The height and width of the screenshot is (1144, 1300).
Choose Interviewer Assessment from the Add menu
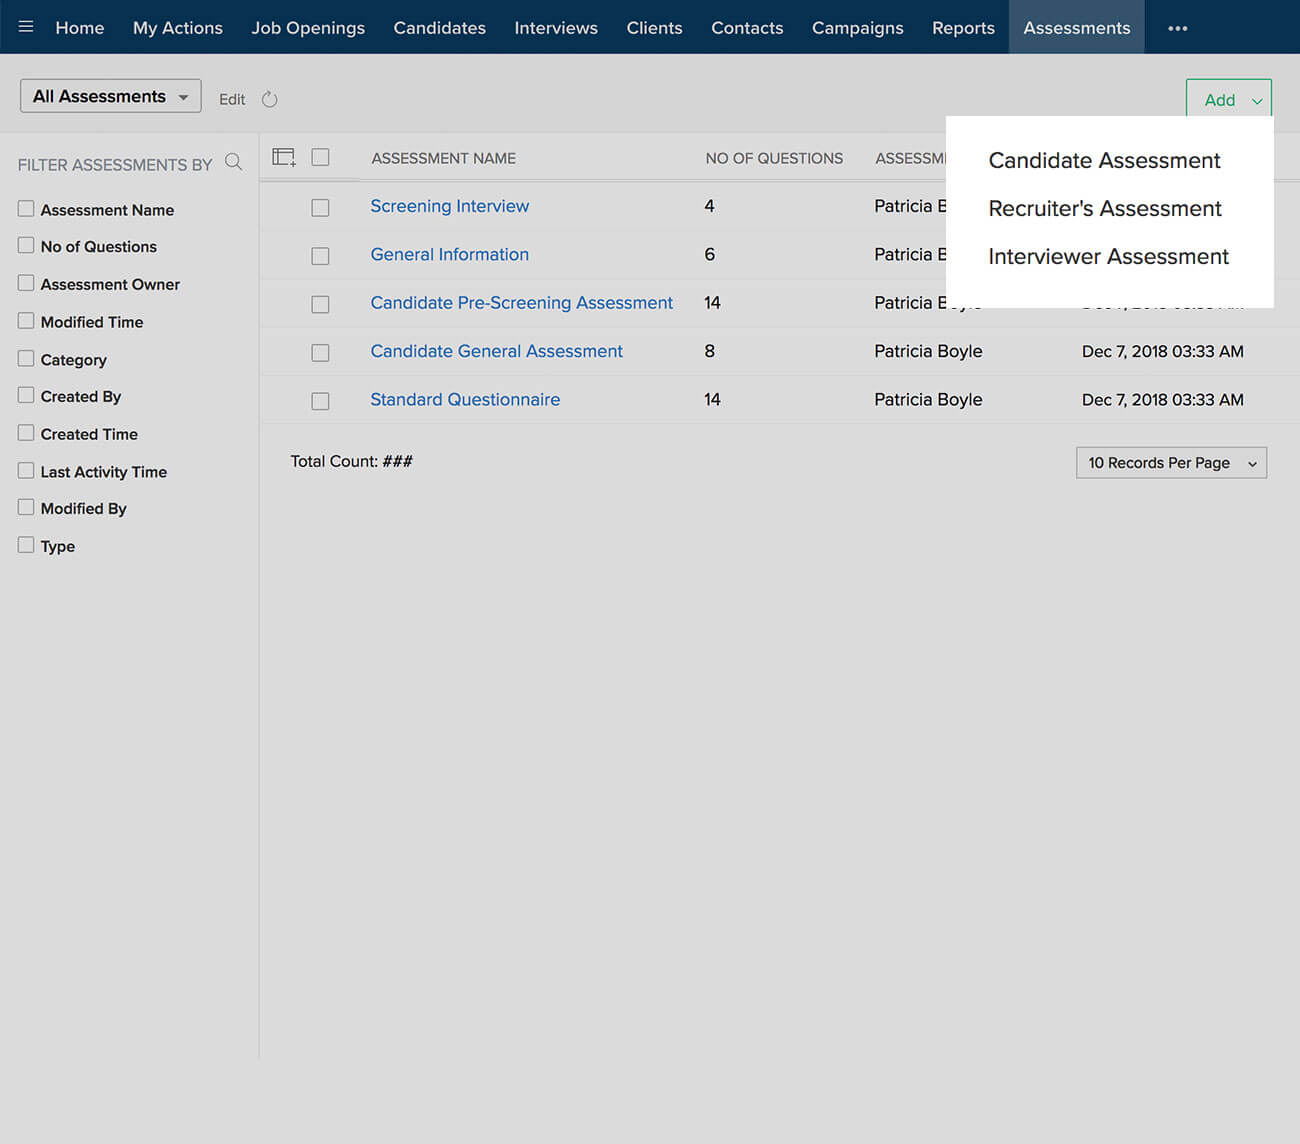point(1108,256)
